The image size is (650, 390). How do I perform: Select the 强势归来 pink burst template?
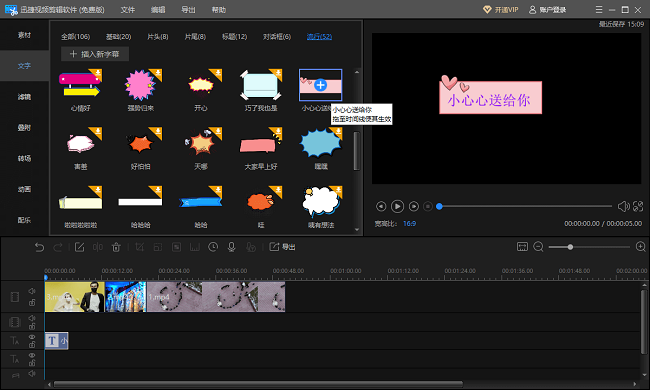click(x=141, y=85)
